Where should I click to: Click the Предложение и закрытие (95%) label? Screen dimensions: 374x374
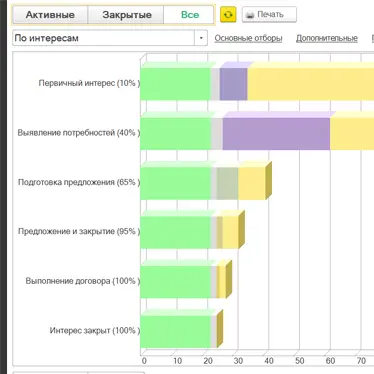79,231
